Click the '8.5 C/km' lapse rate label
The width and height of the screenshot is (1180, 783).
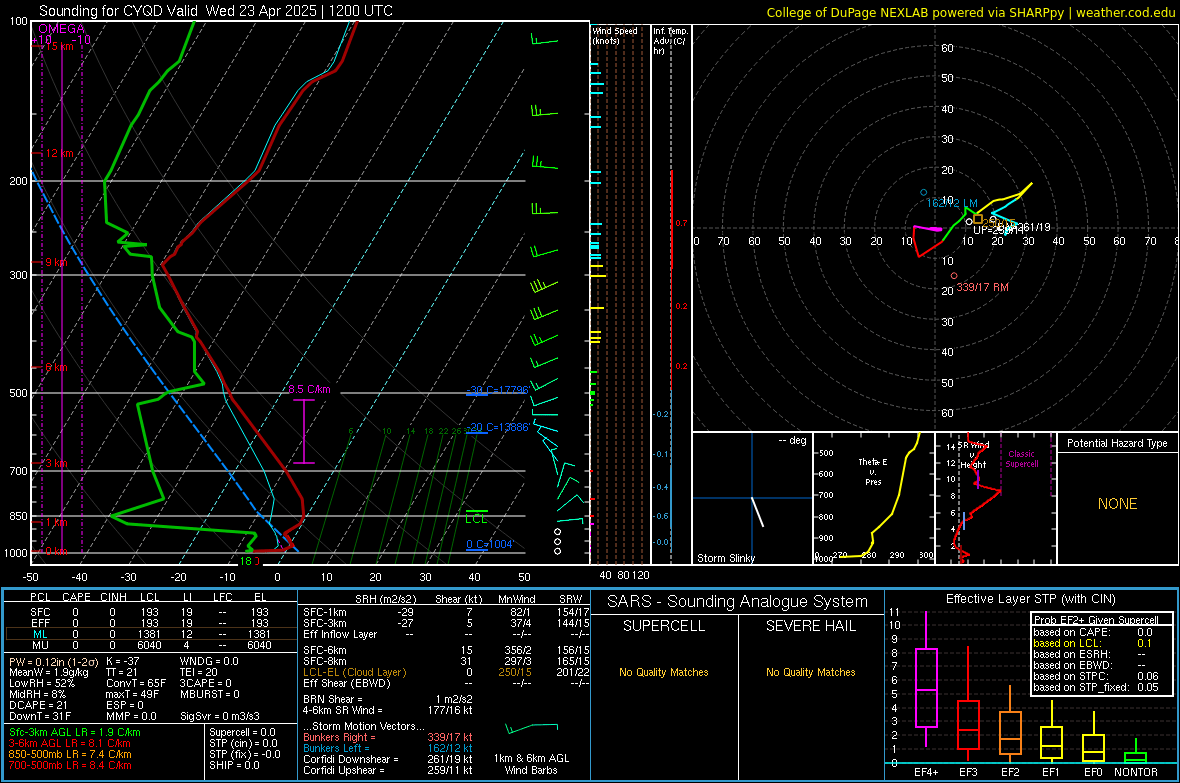click(x=309, y=389)
